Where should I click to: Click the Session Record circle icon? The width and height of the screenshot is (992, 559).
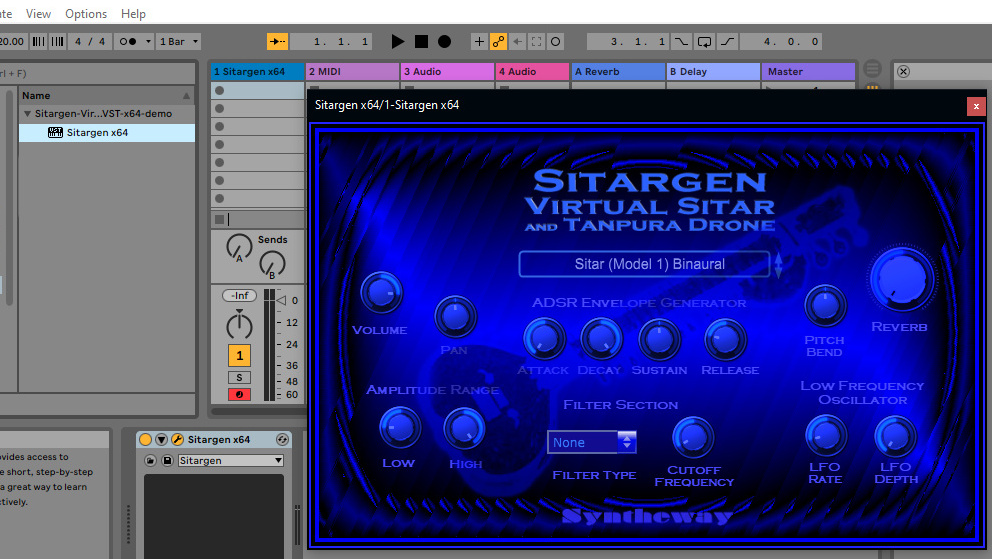tap(555, 42)
